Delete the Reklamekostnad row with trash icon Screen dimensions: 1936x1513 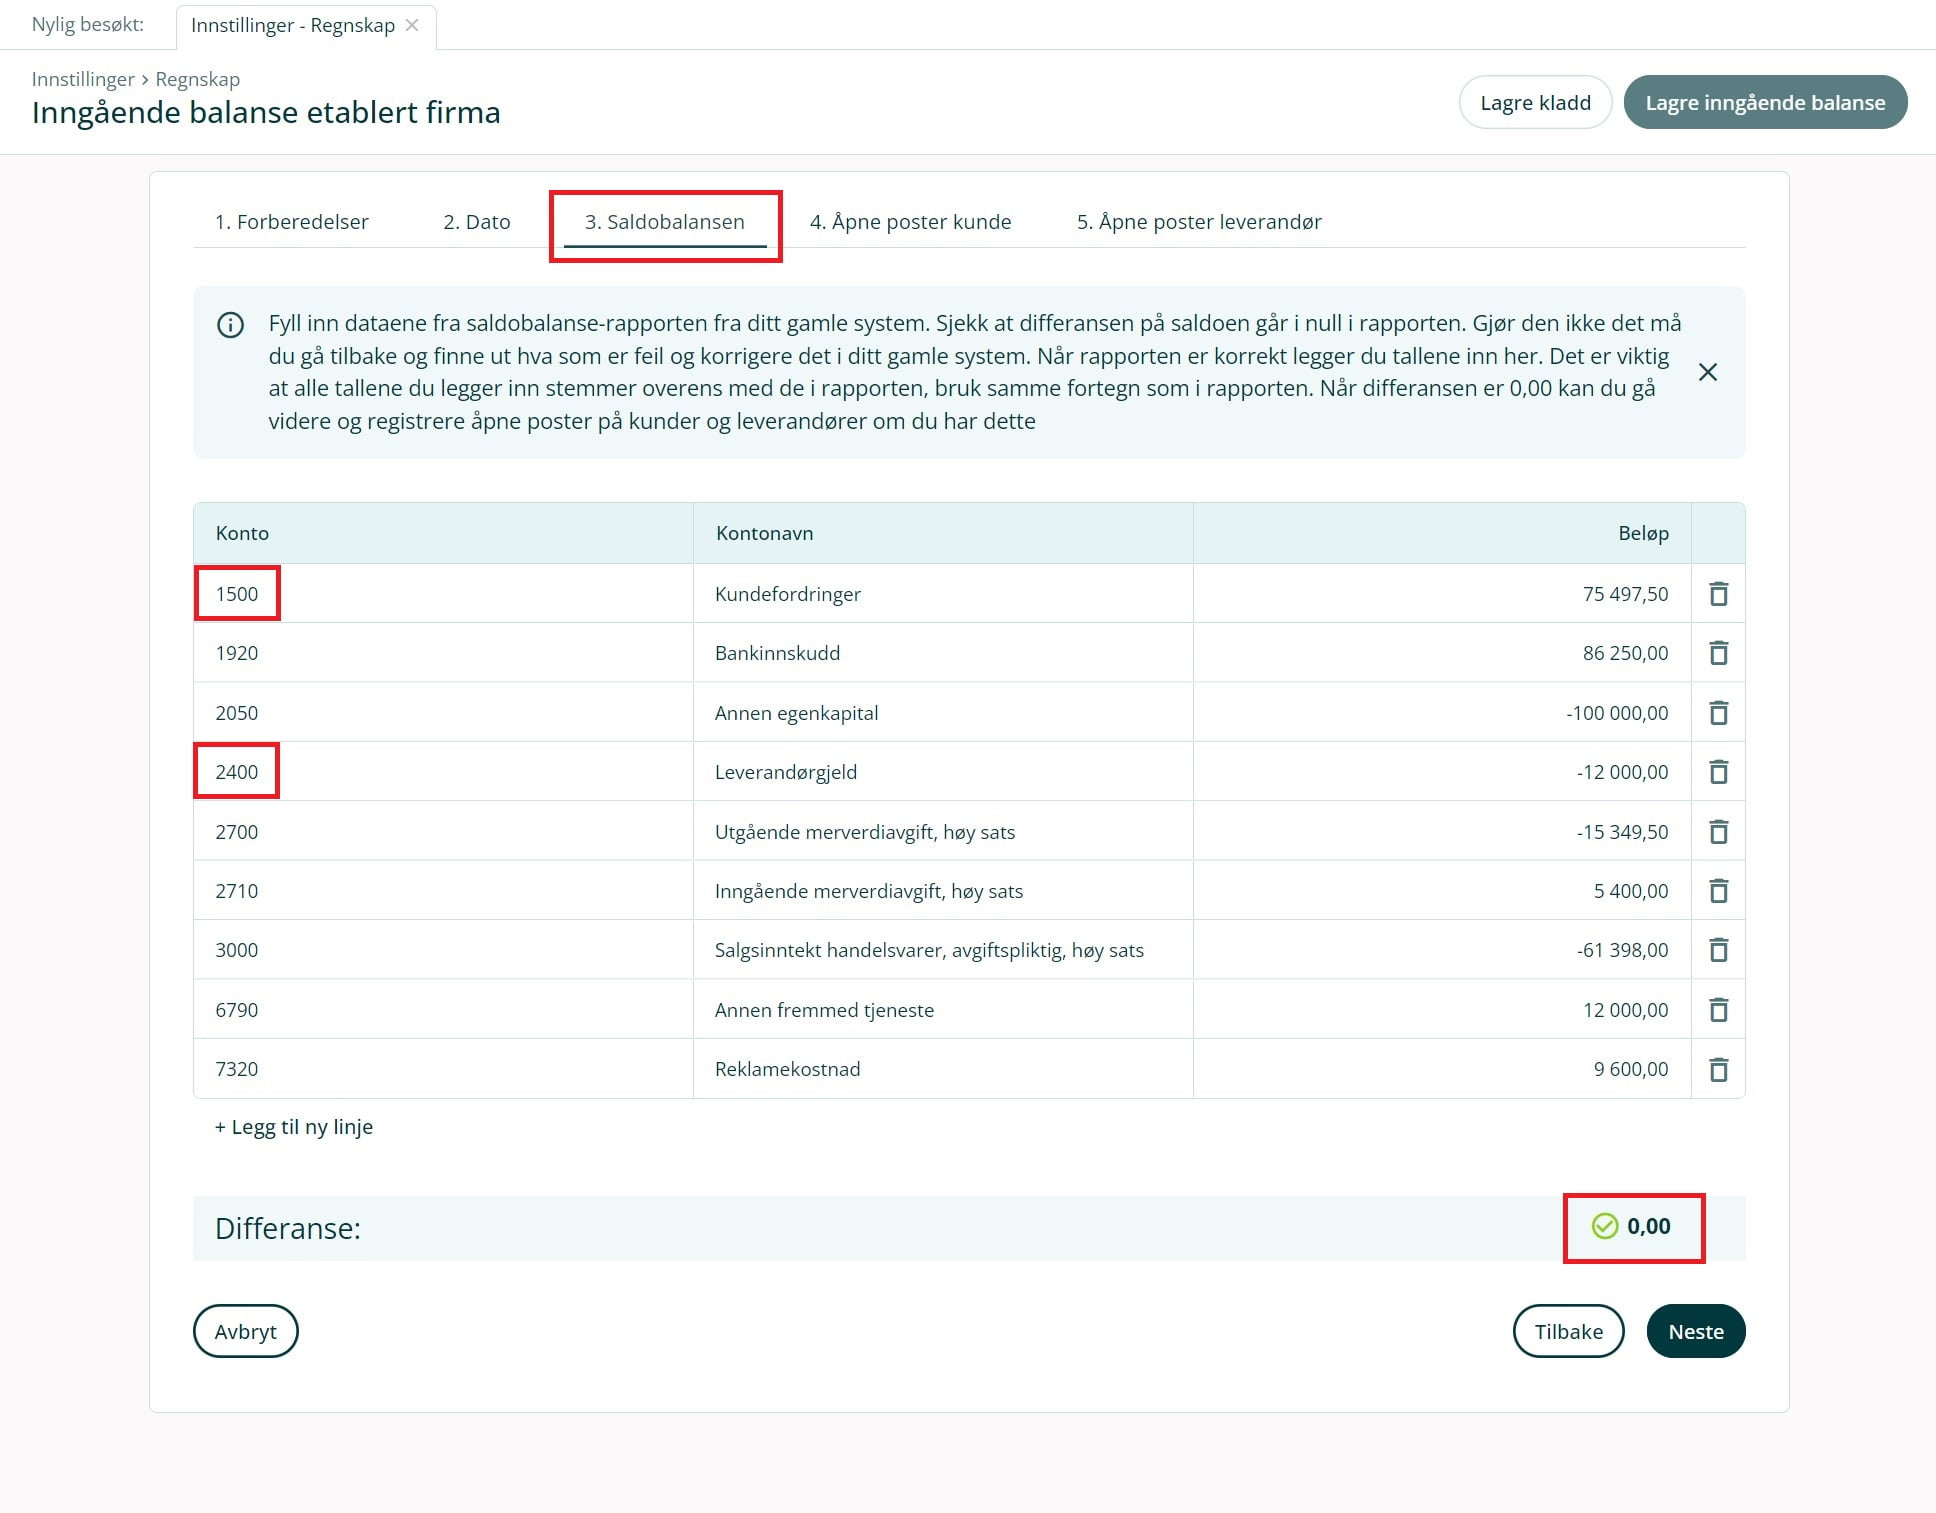tap(1718, 1069)
